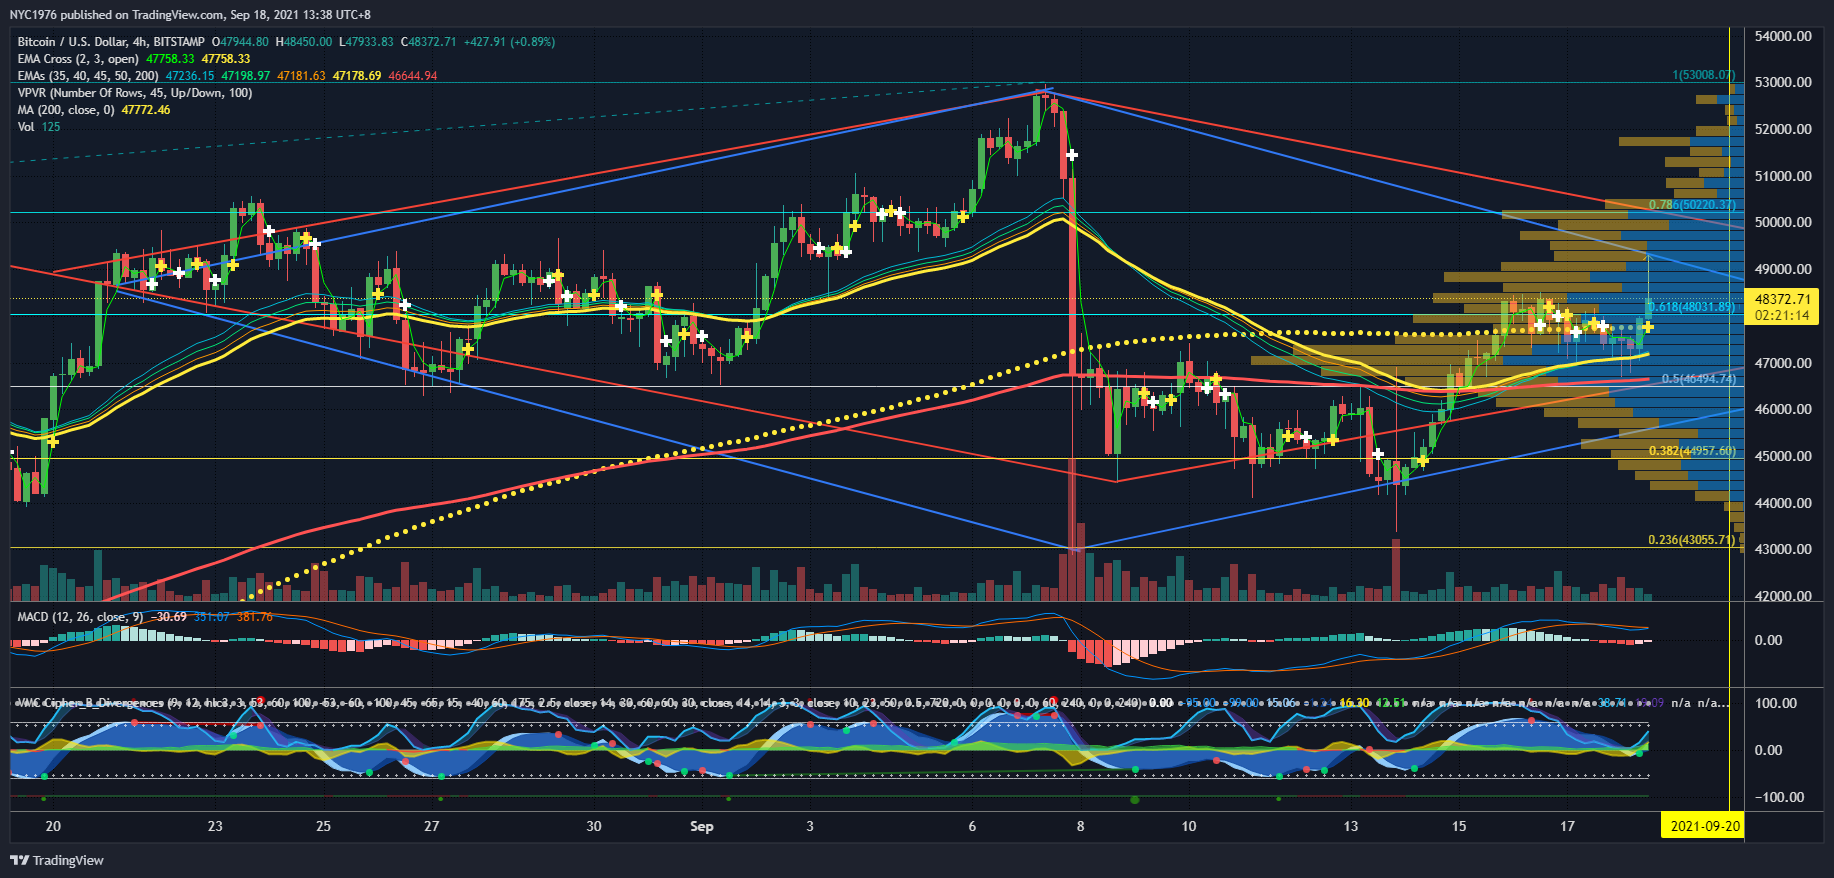
Task: Click the TradingView logo at the chart bottom
Action: 57,860
